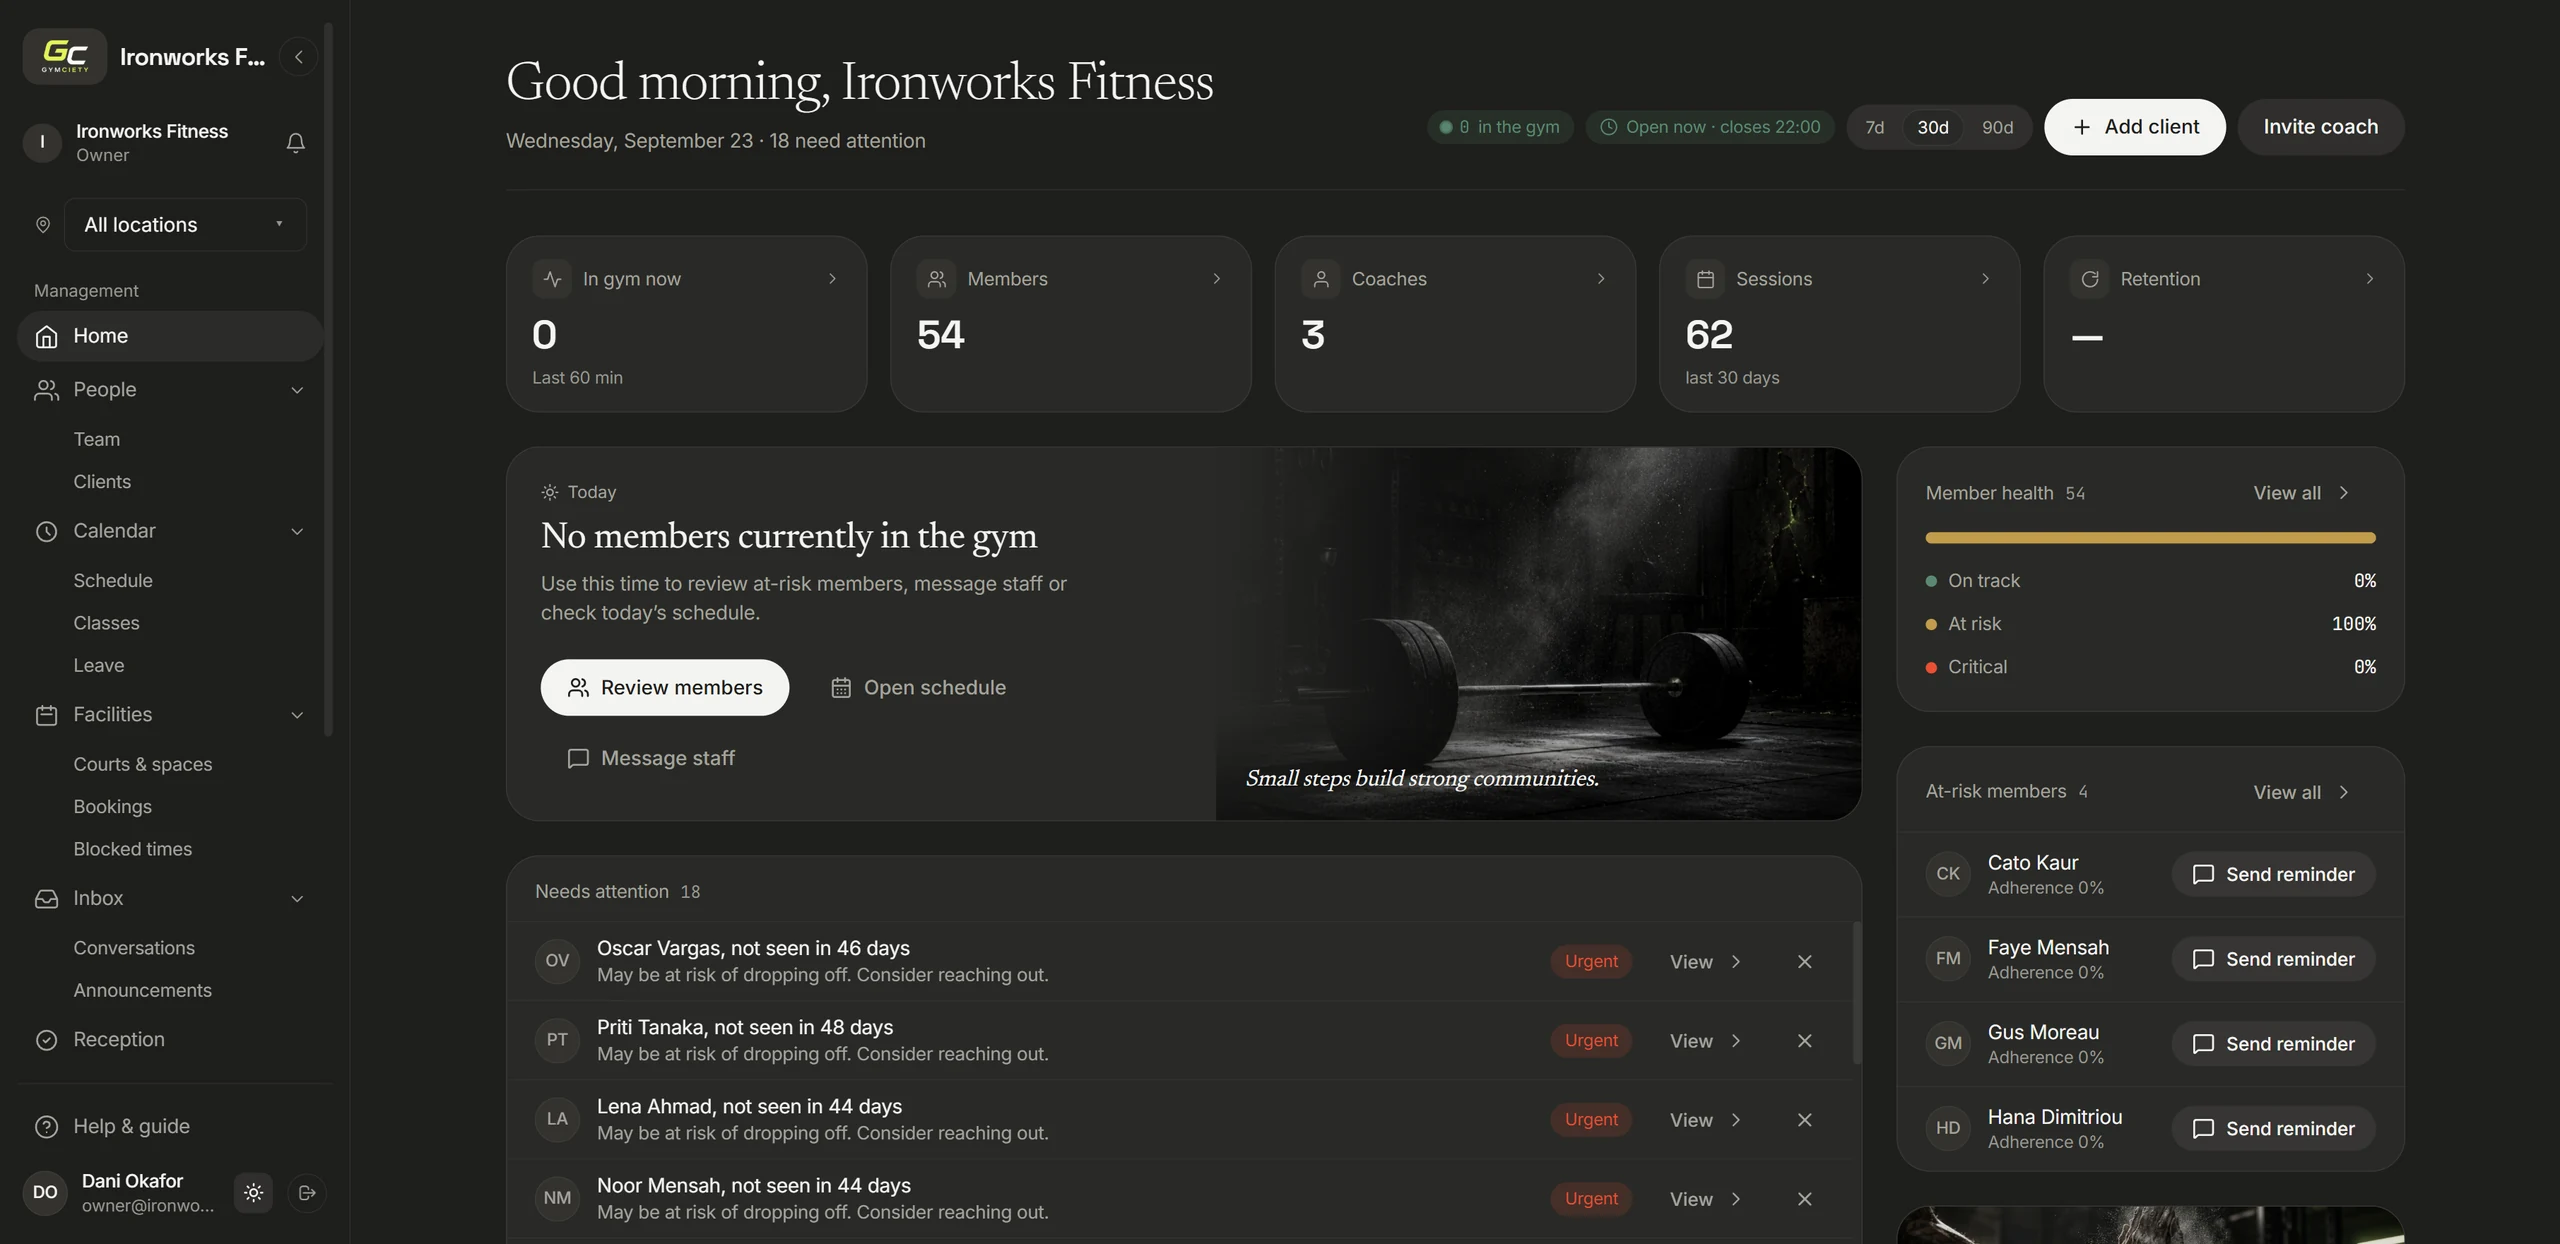
Task: Toggle the light/dark theme sun icon
Action: pyautogui.click(x=253, y=1192)
